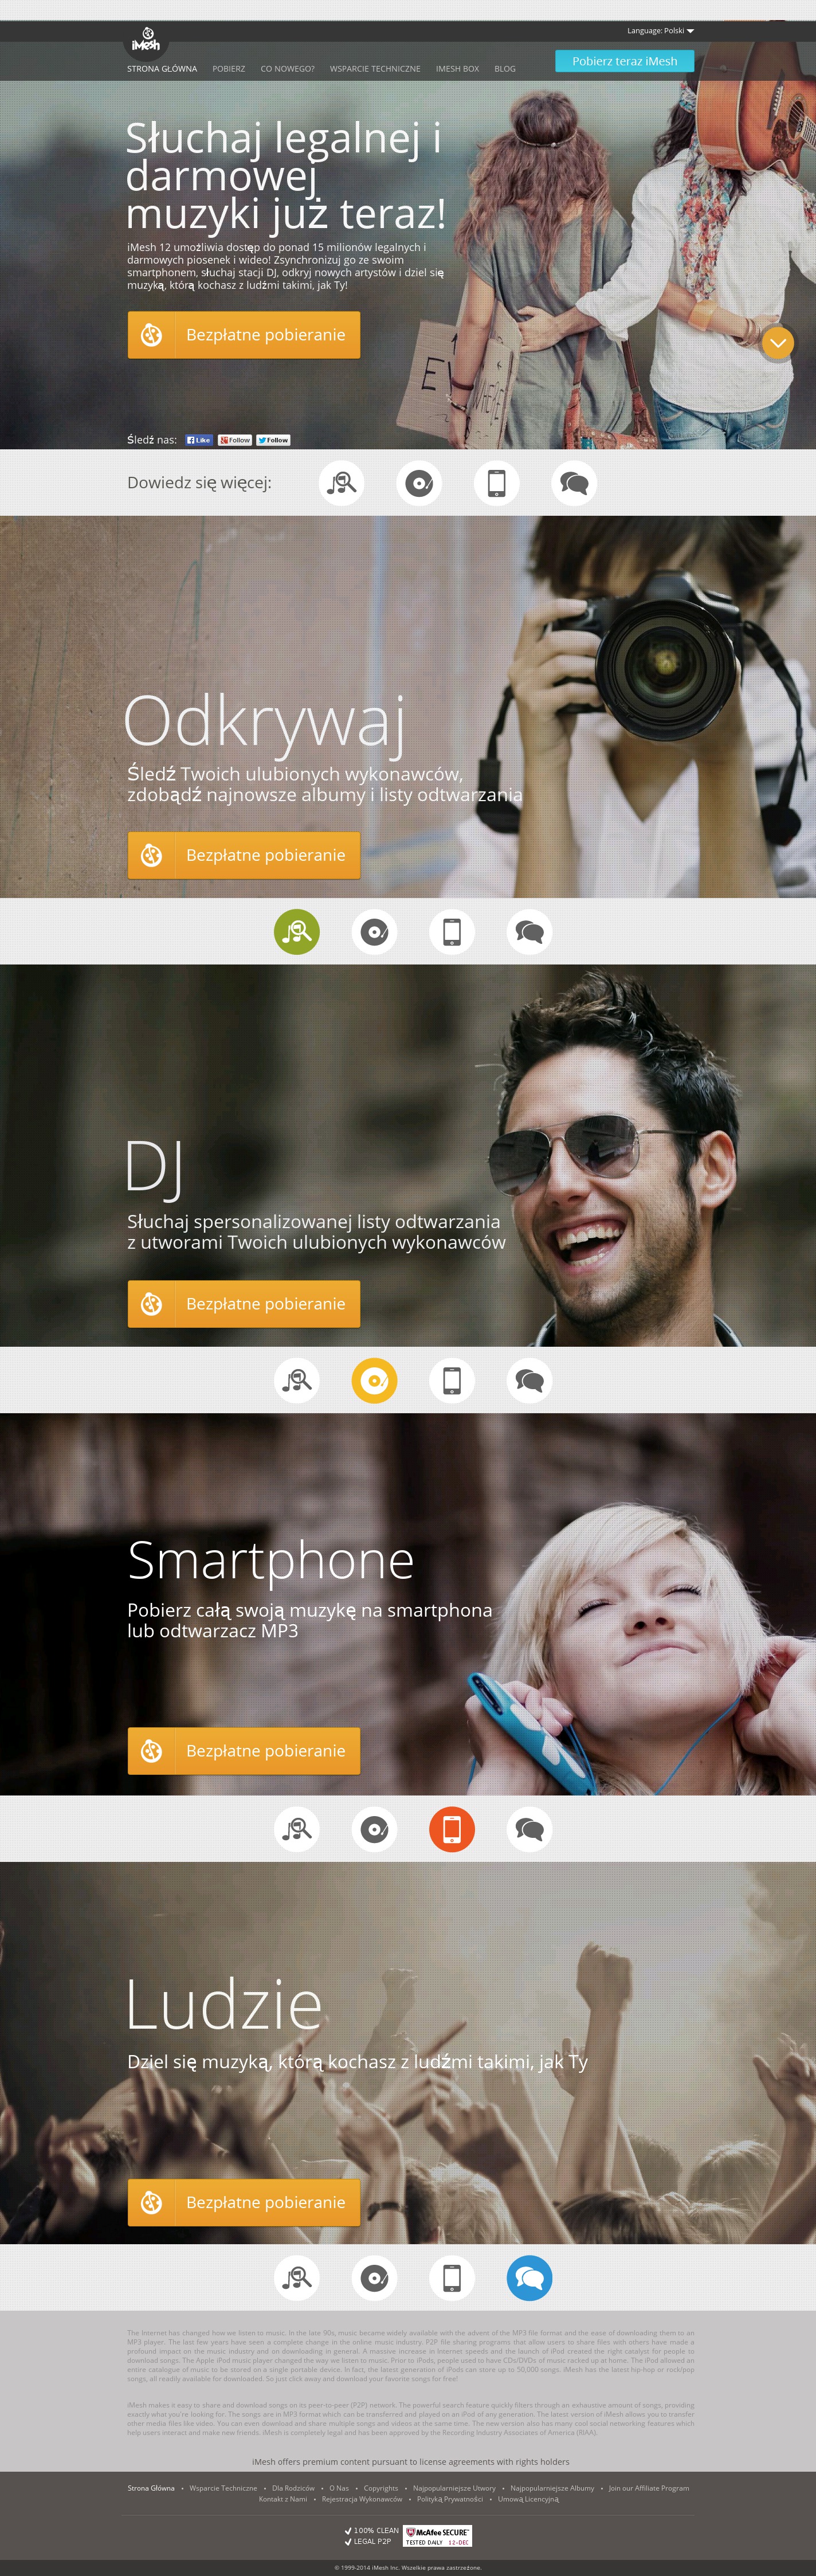This screenshot has width=816, height=2576.
Task: Click the orange down-chevron scroll button
Action: [777, 343]
